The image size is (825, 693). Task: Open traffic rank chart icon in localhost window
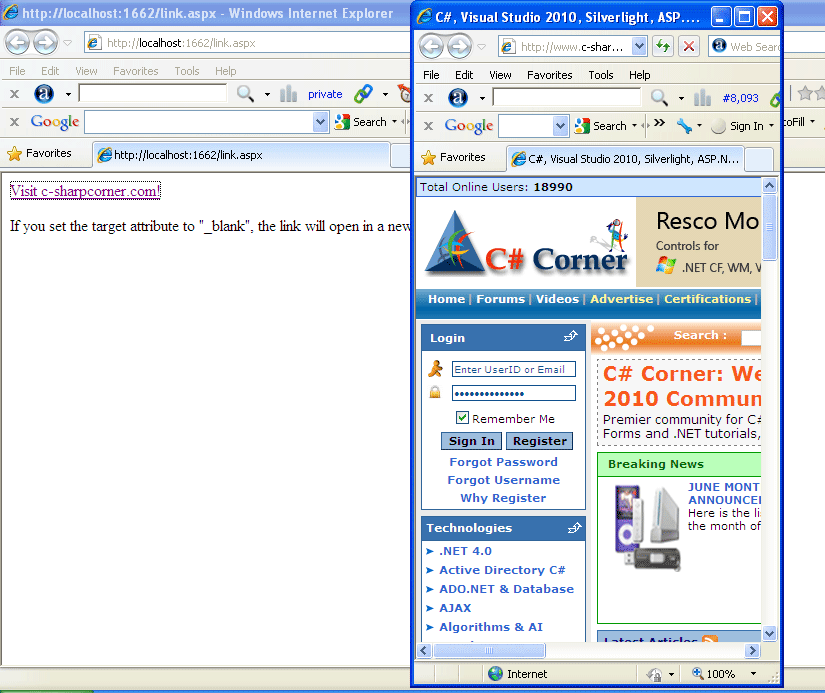click(288, 94)
